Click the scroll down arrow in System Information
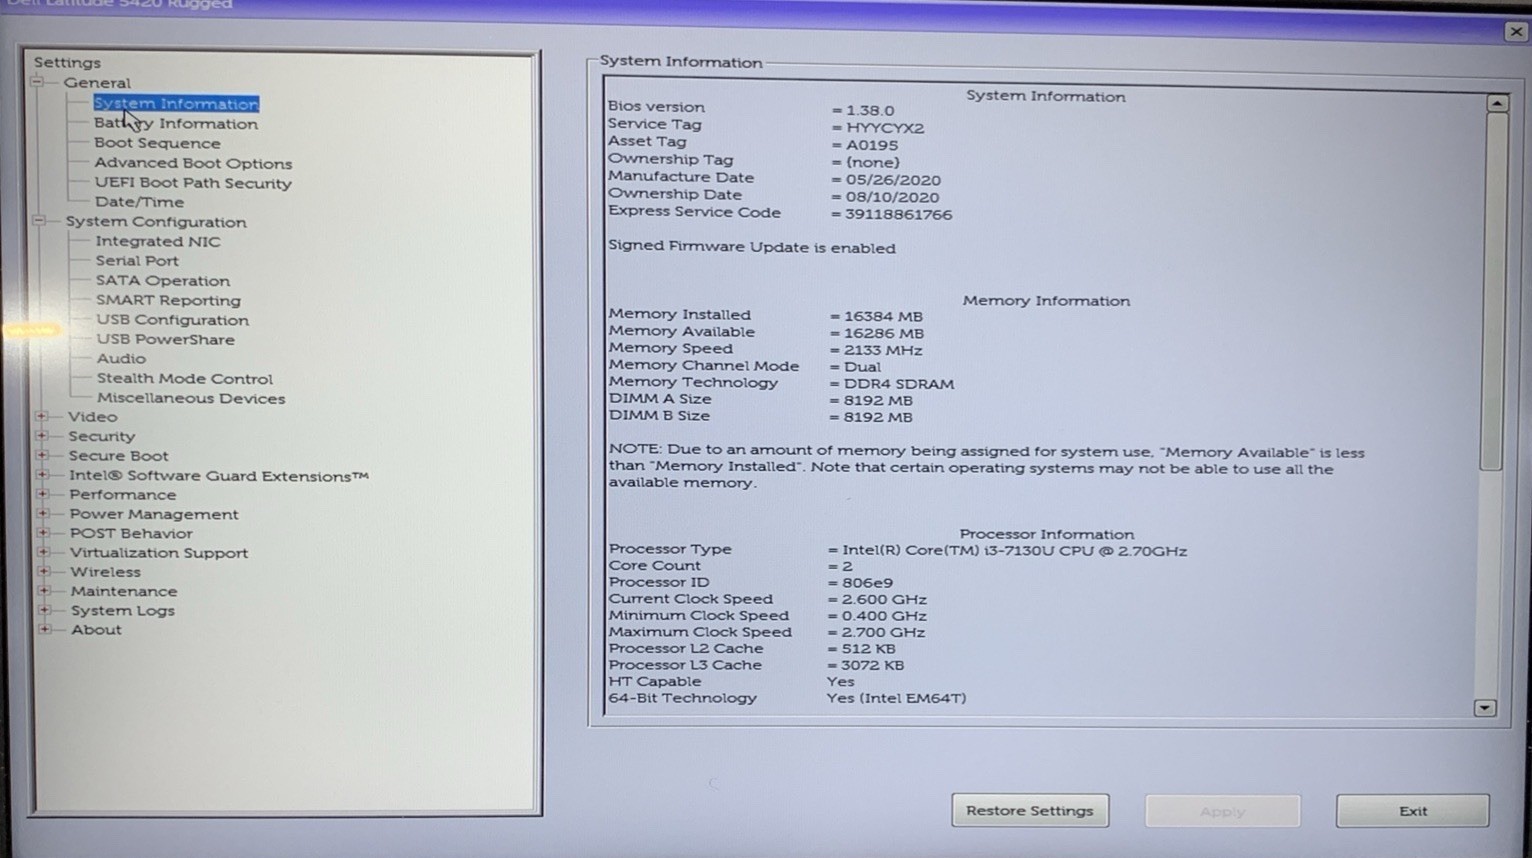1532x858 pixels. pos(1485,707)
